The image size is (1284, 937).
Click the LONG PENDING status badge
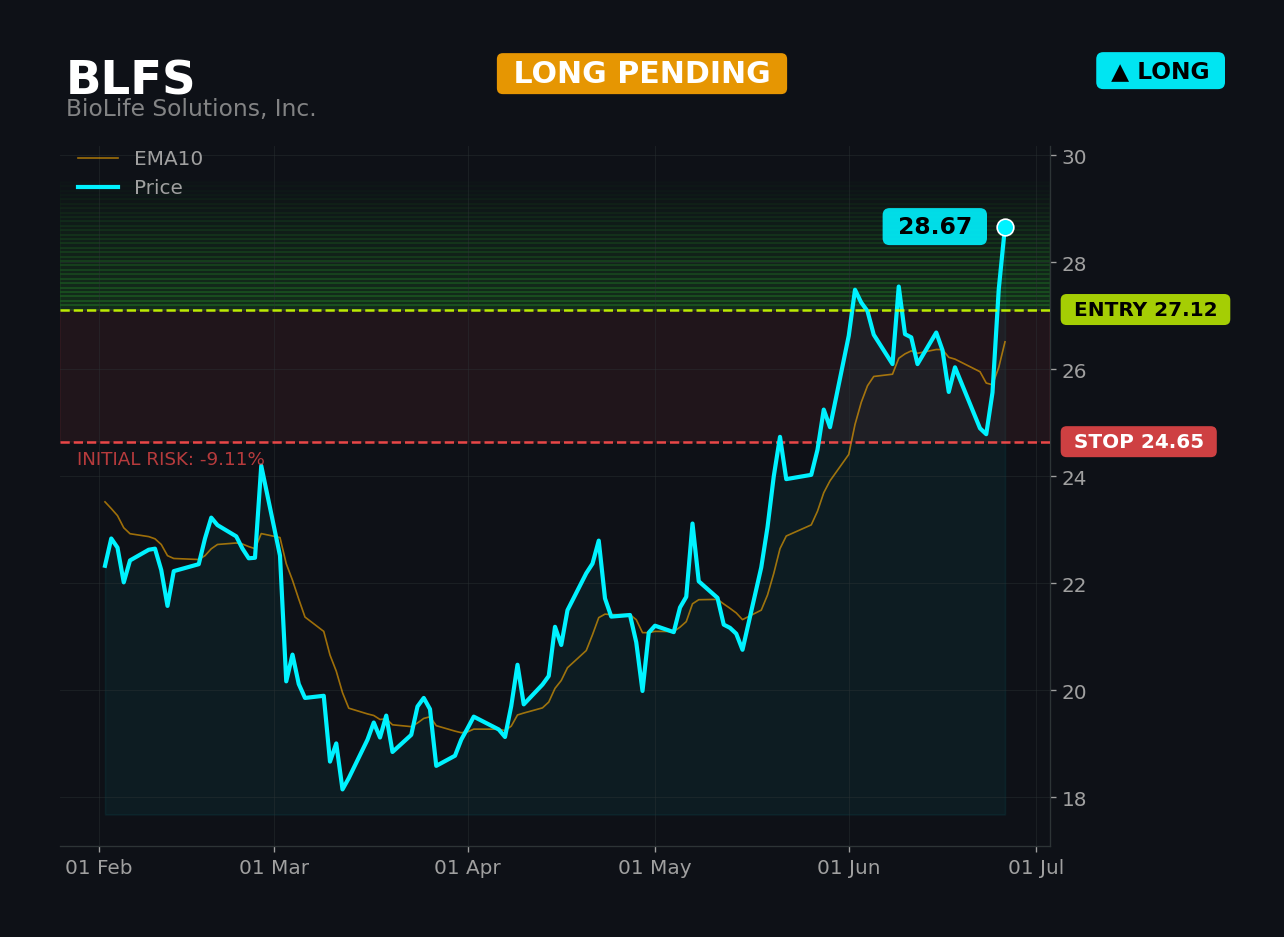click(x=642, y=74)
